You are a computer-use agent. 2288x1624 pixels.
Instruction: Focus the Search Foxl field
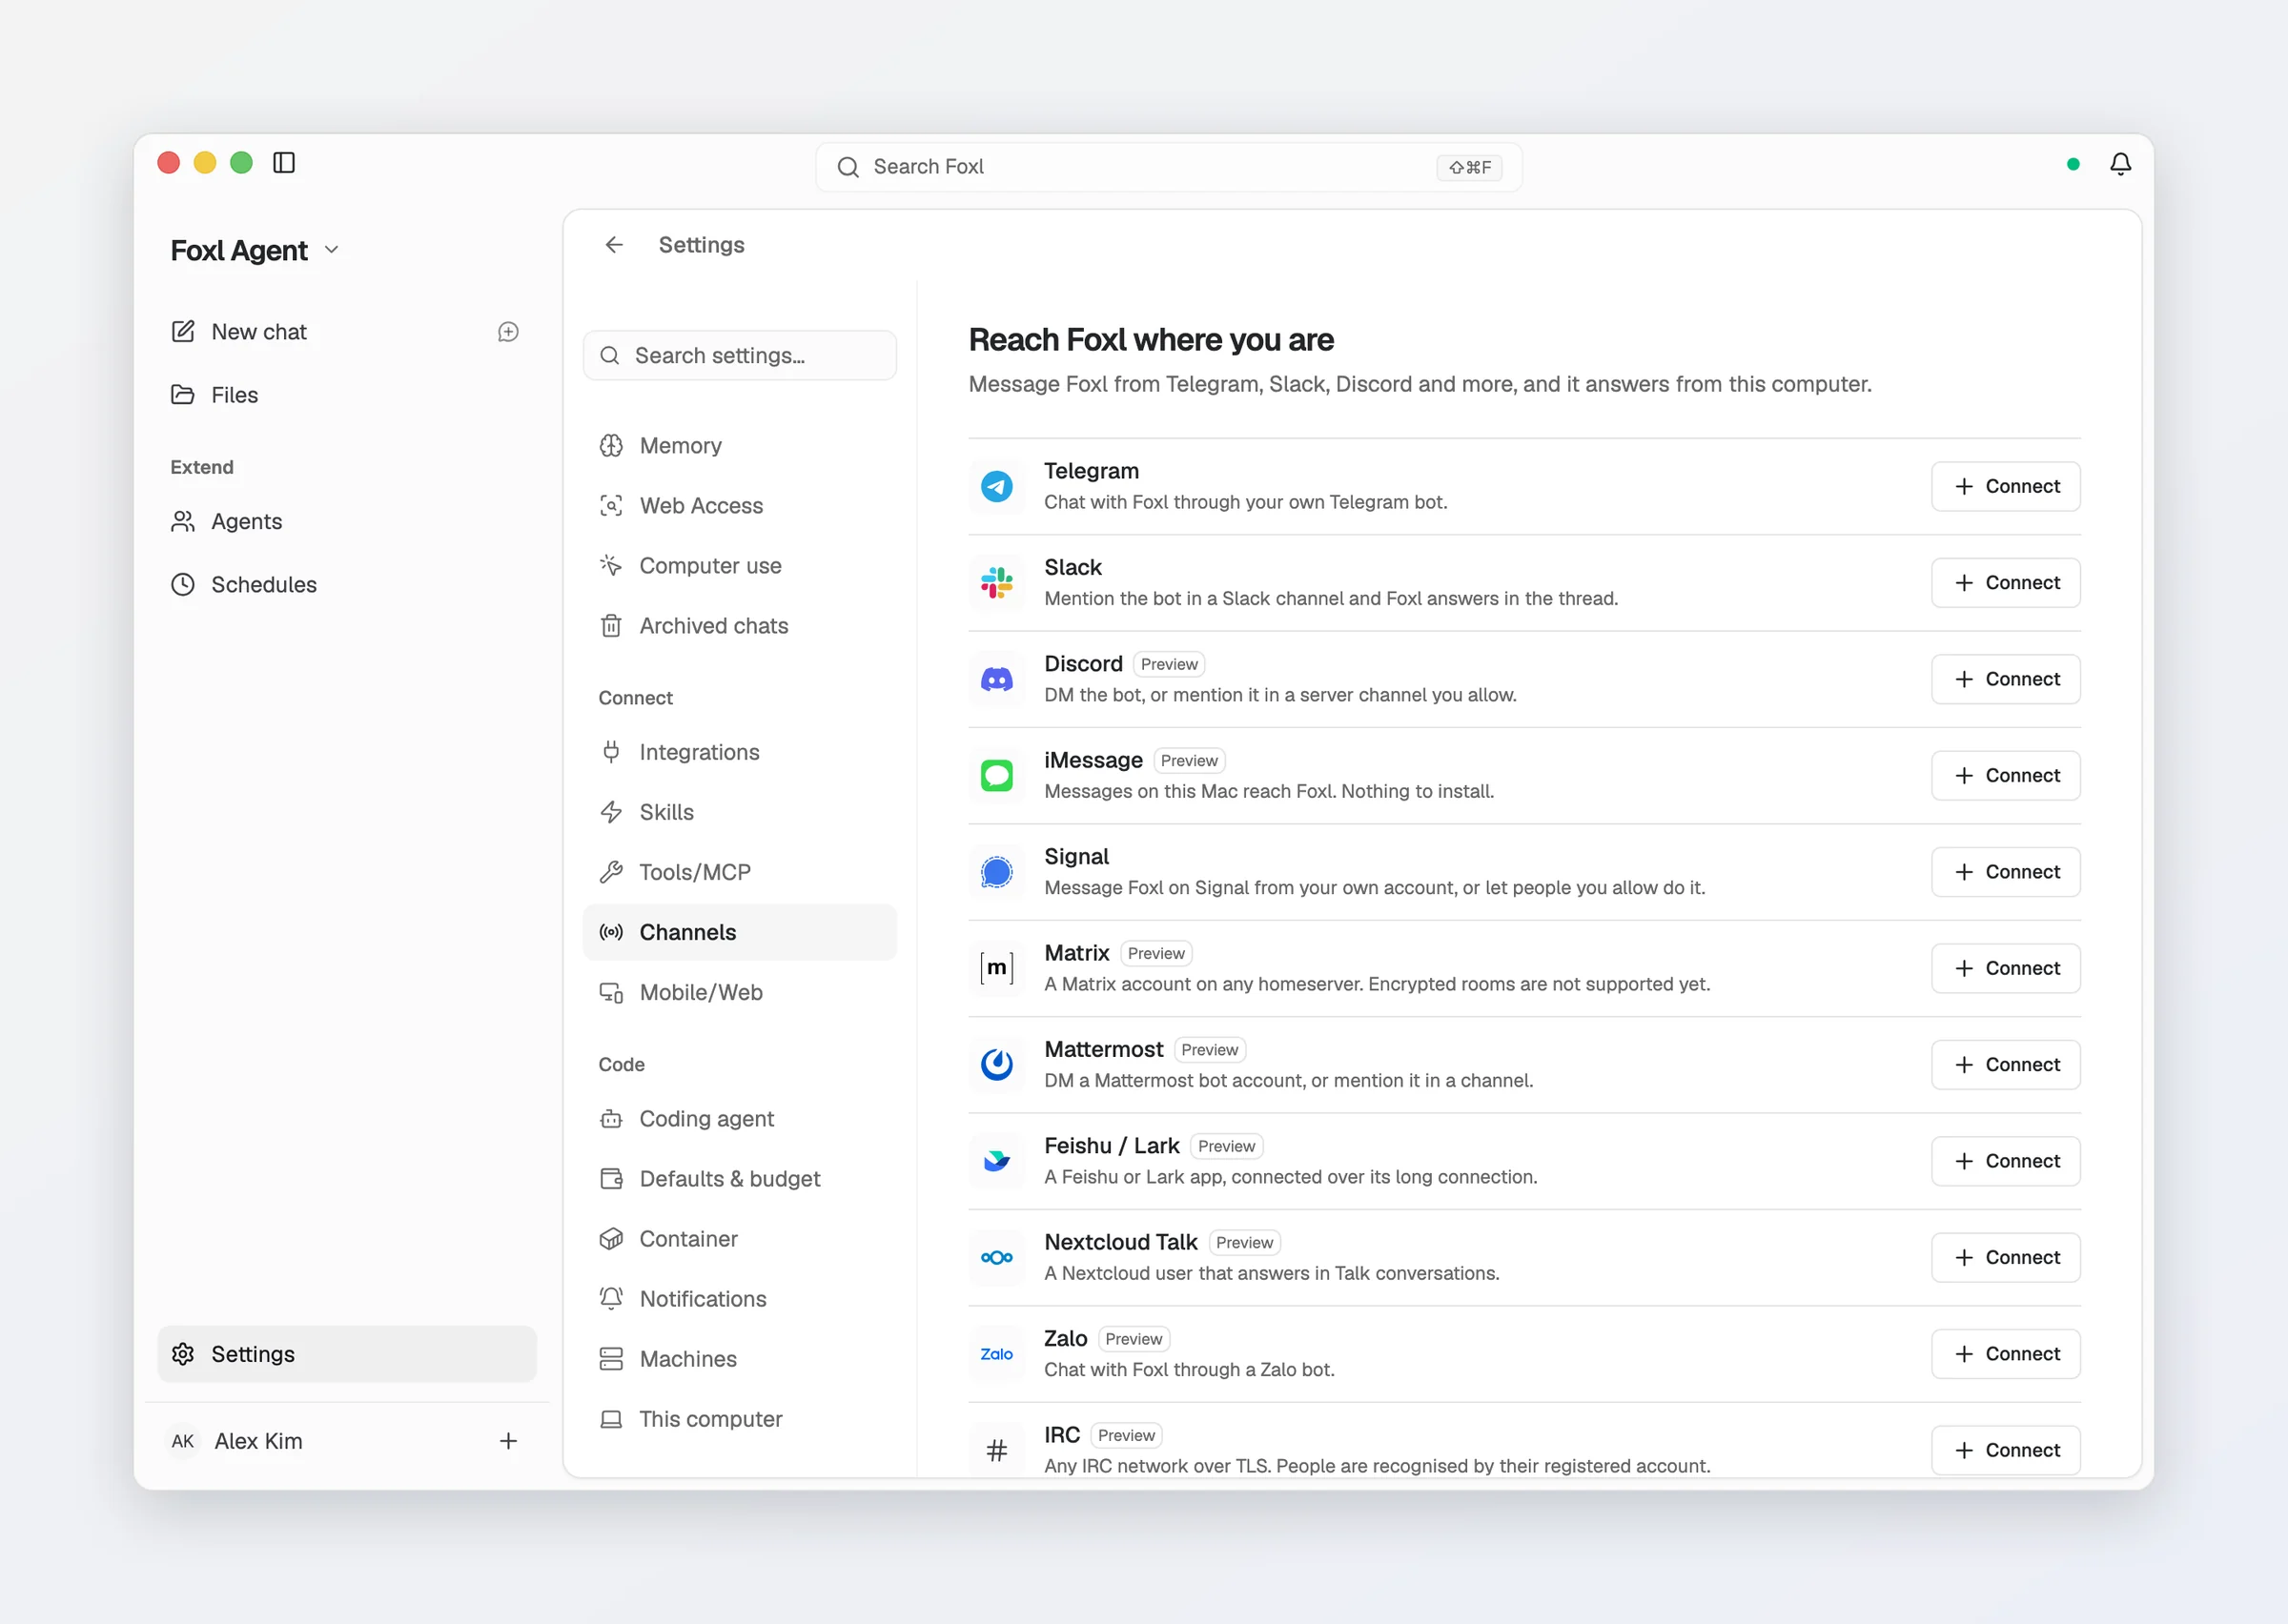[x=1168, y=167]
